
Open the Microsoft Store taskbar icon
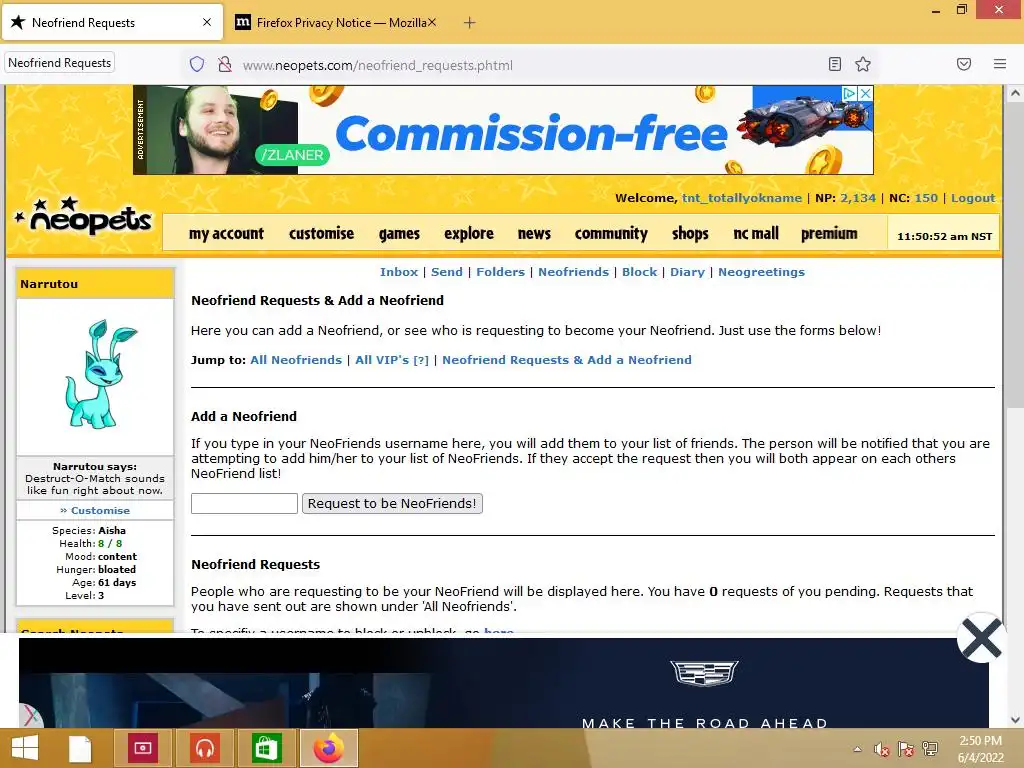(266, 748)
